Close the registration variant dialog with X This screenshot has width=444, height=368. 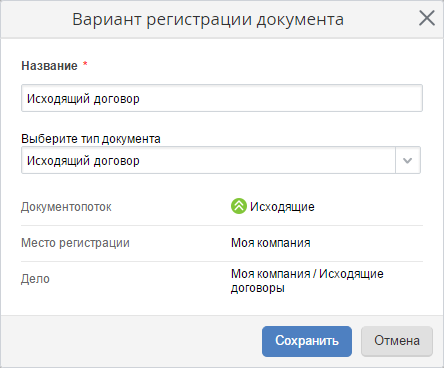tap(427, 18)
